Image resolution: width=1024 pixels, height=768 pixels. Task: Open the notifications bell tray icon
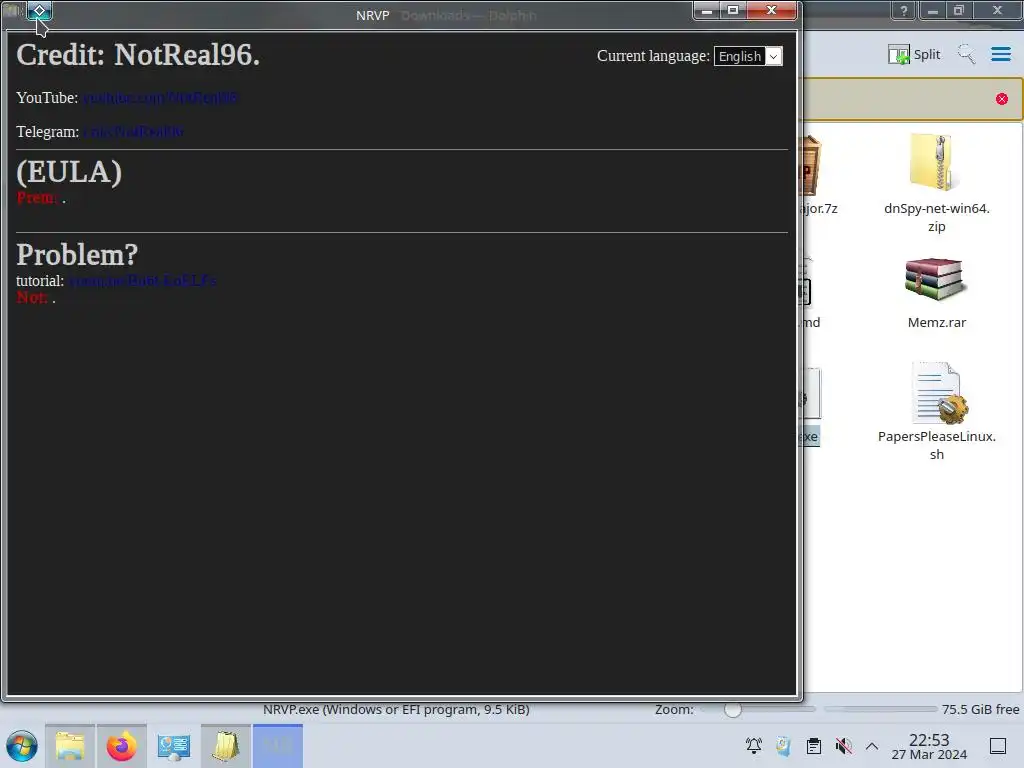tap(754, 746)
